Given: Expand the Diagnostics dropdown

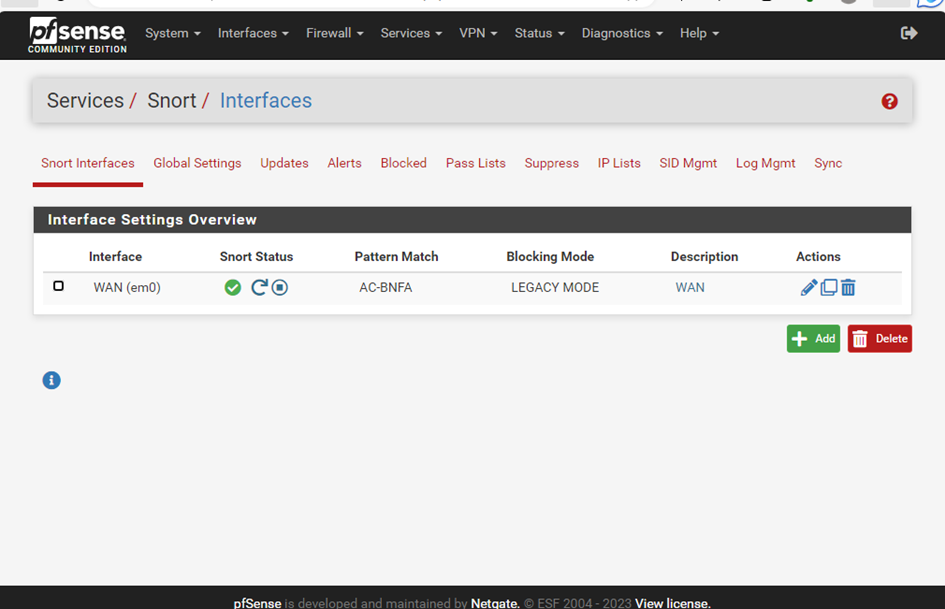Looking at the screenshot, I should point(621,33).
